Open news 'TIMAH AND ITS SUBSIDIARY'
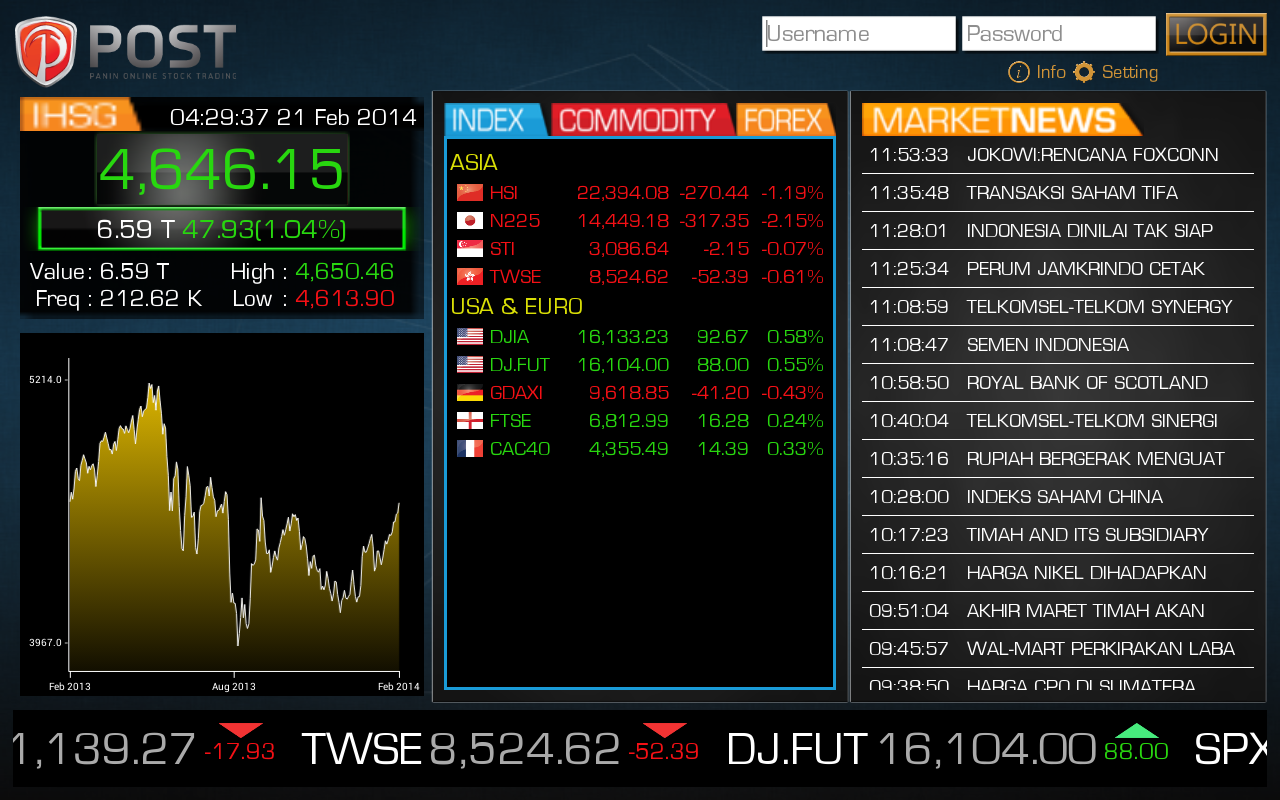 pos(1058,535)
